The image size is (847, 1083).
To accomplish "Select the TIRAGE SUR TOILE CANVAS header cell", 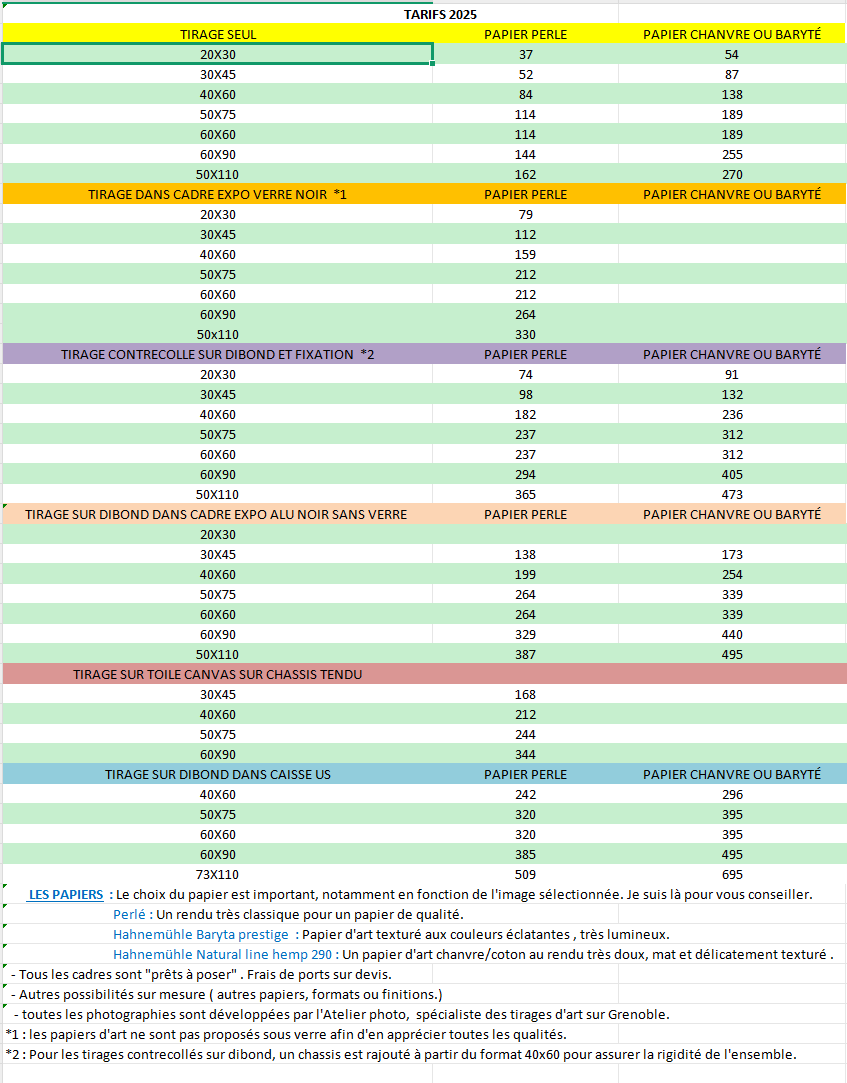I will [218, 674].
